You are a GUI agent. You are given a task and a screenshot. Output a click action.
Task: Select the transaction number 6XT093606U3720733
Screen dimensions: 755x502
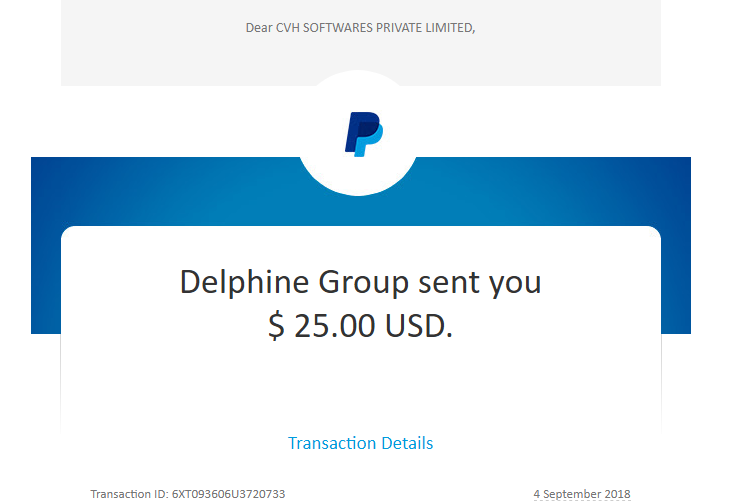228,494
